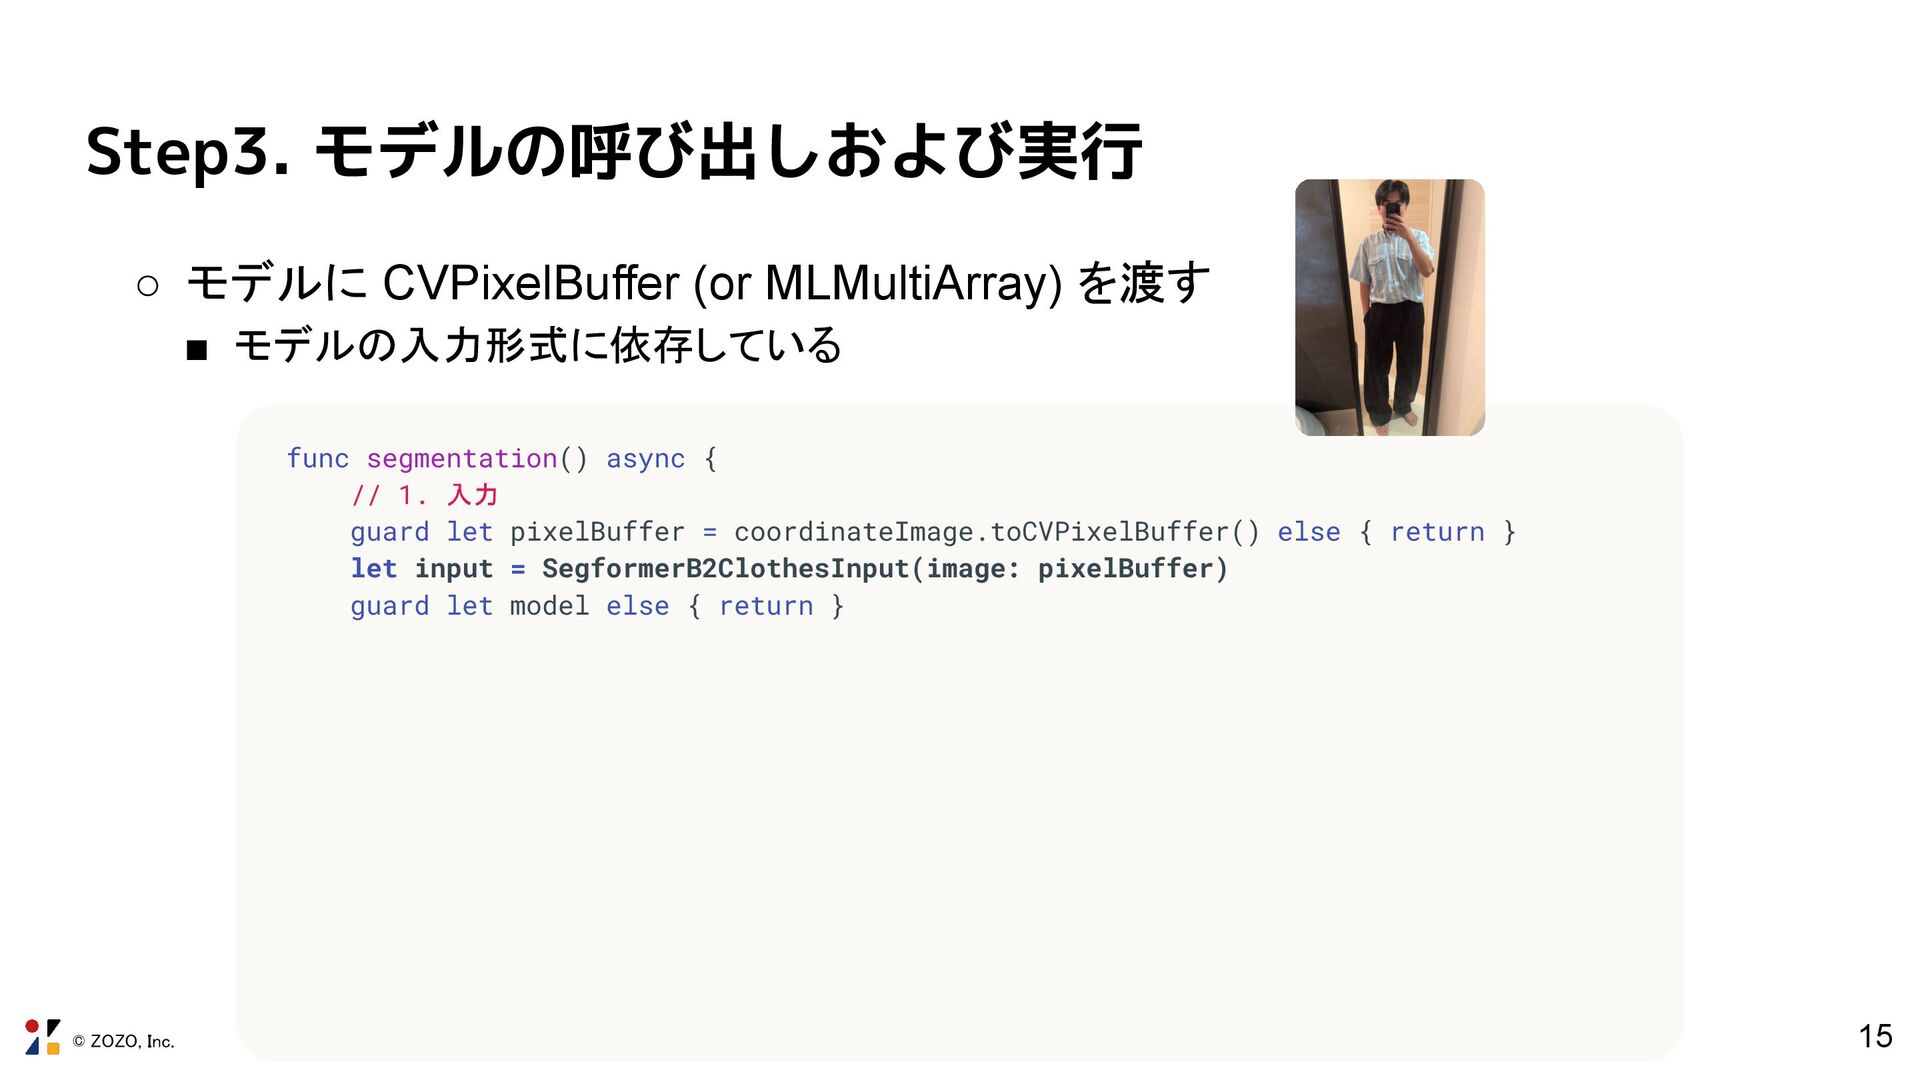Click the square sub-bullet marker
The width and height of the screenshot is (1920, 1080).
[196, 350]
